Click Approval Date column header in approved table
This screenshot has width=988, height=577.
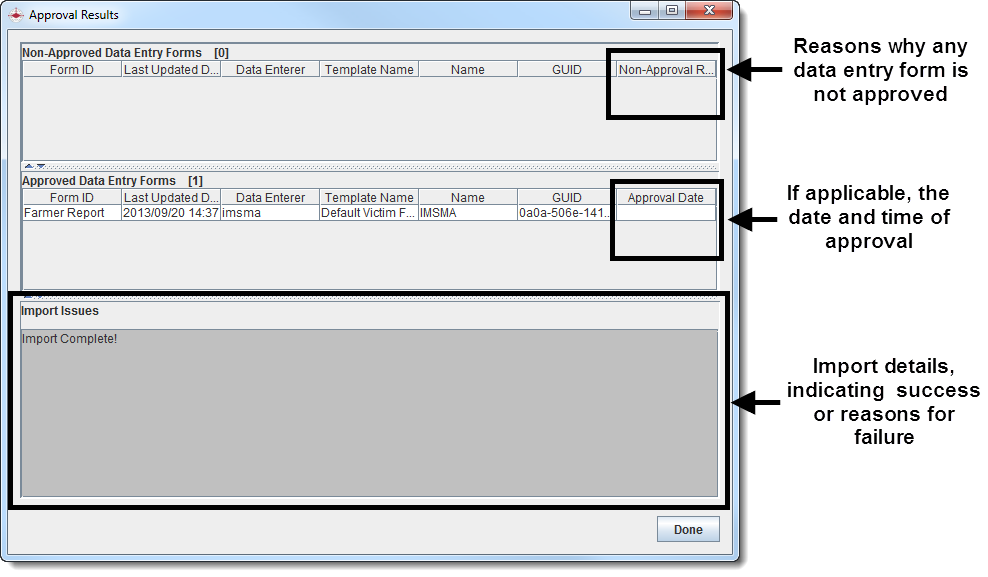[665, 198]
